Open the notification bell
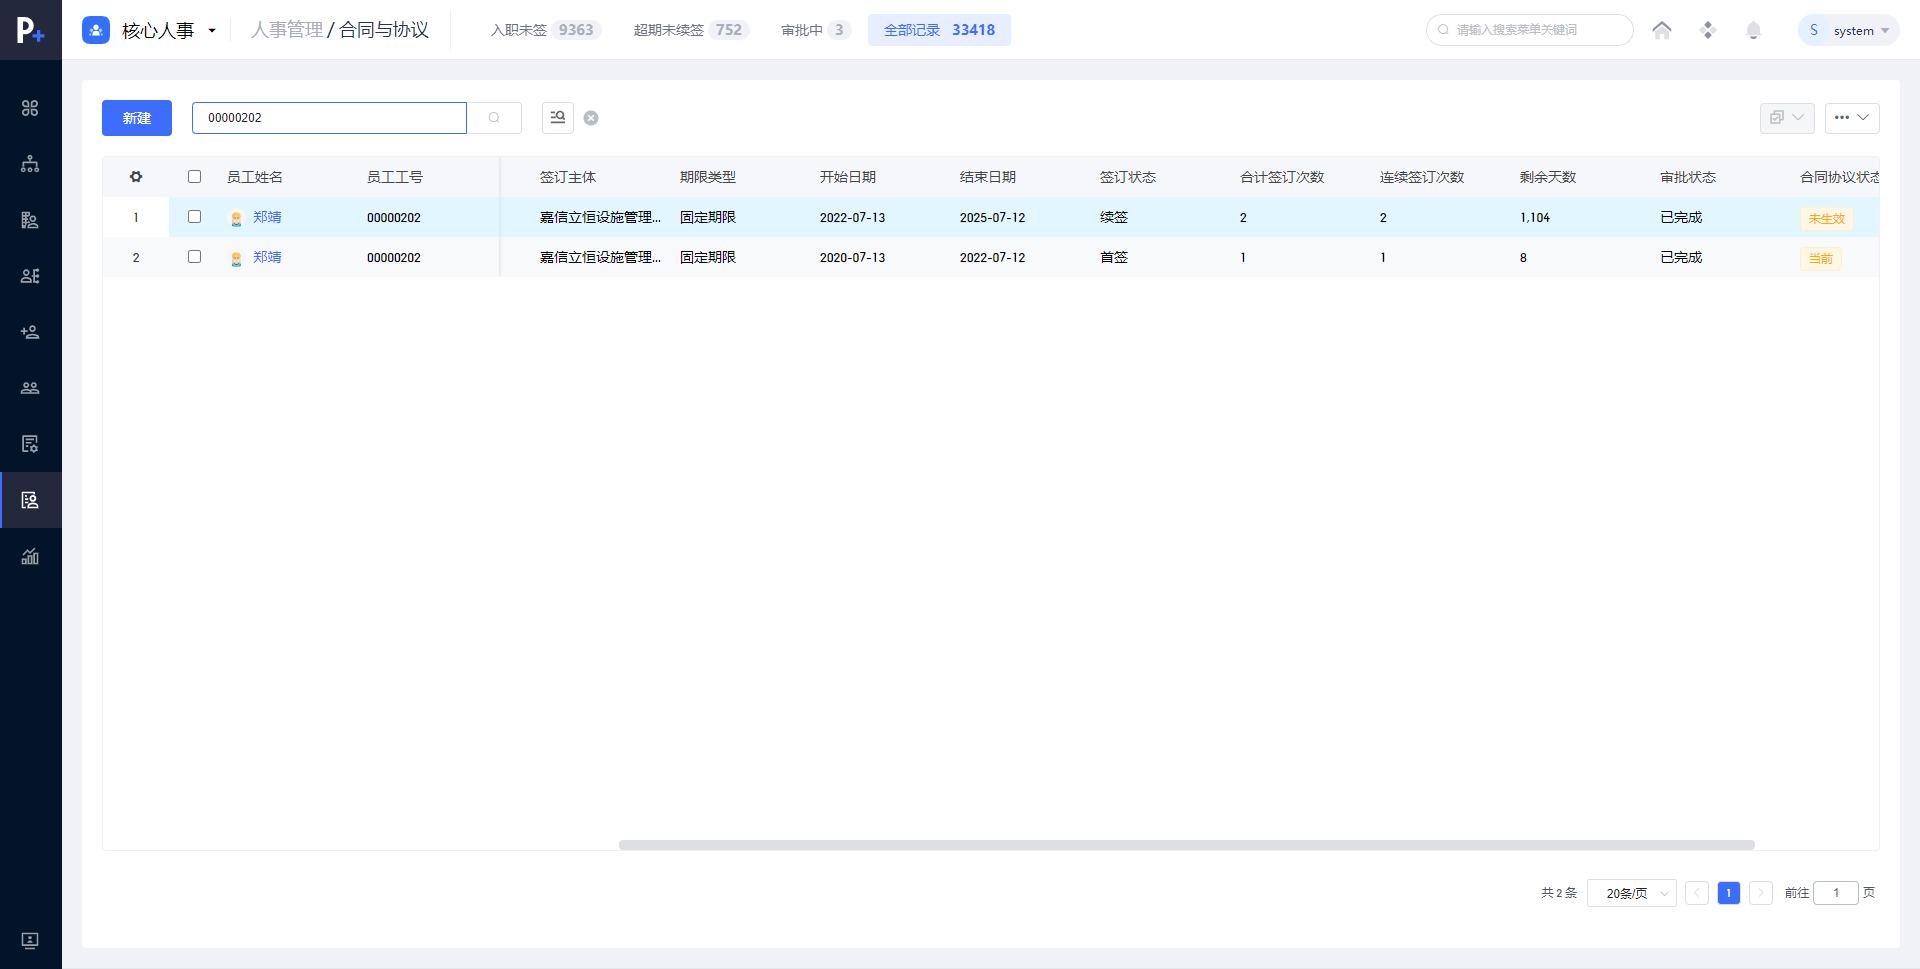 (x=1753, y=30)
